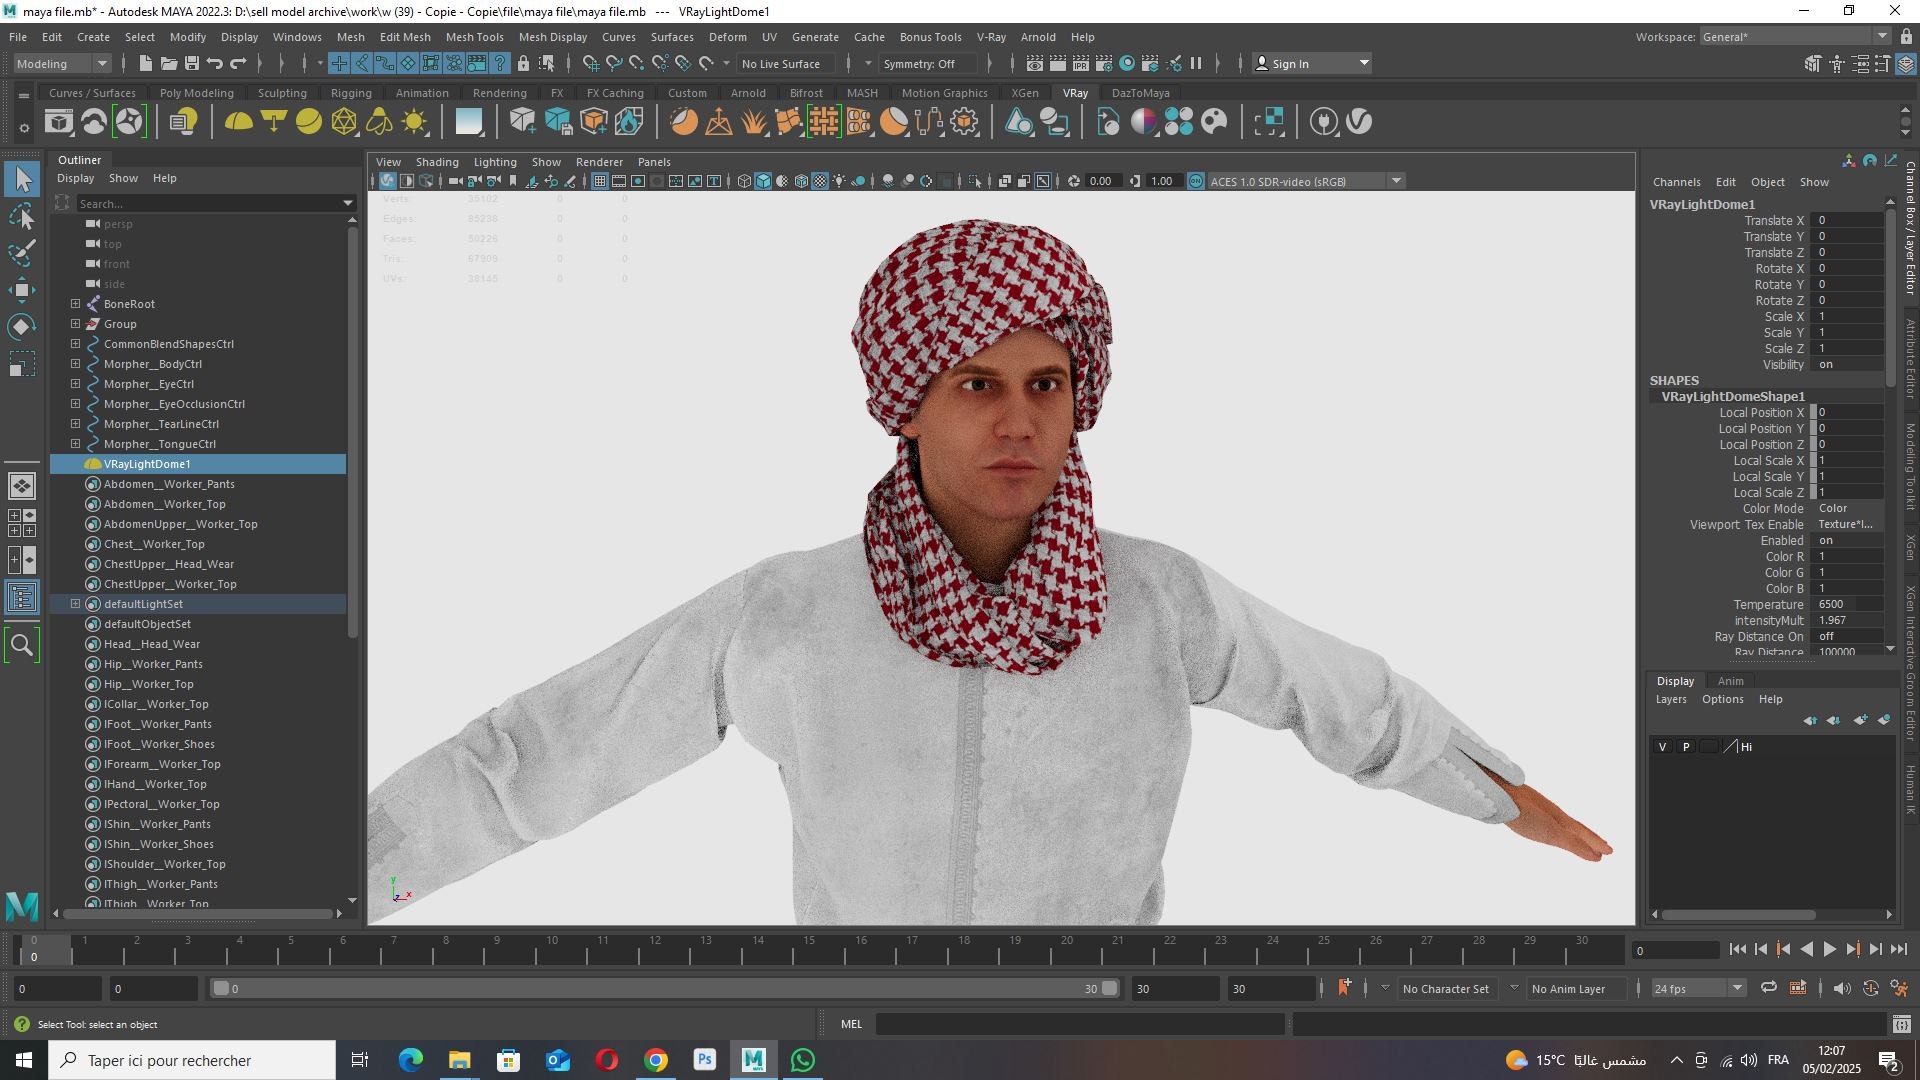Switch to Anim layer tab
Image resolution: width=1920 pixels, height=1080 pixels.
pos(1731,681)
